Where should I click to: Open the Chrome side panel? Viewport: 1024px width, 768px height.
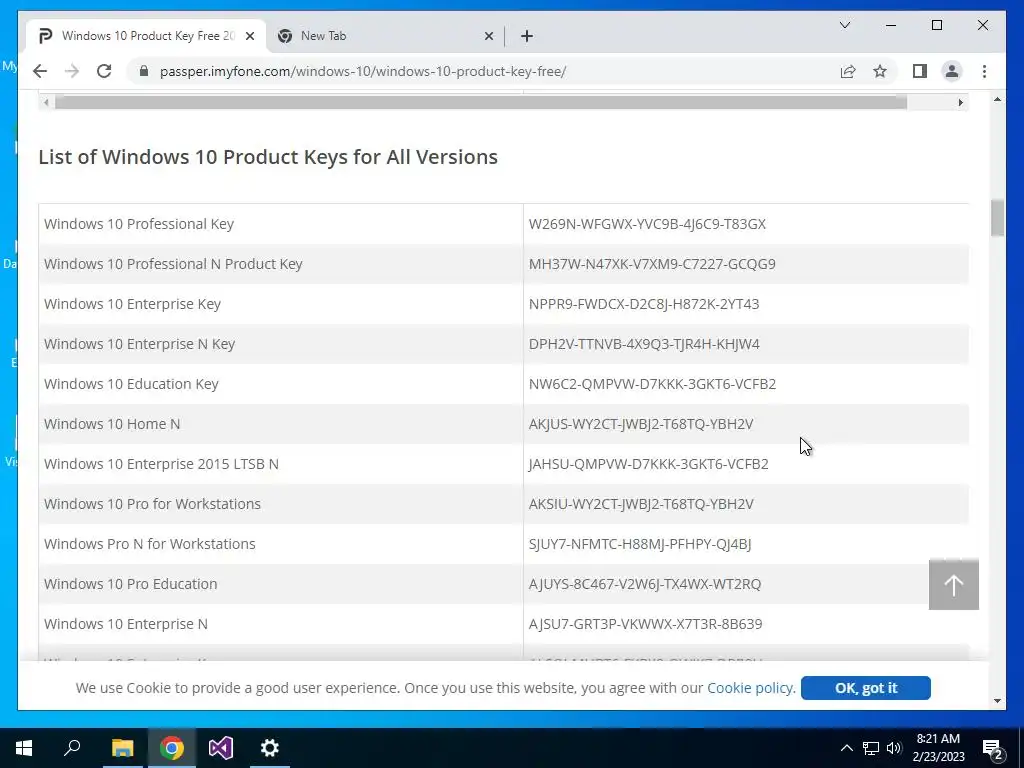[920, 71]
